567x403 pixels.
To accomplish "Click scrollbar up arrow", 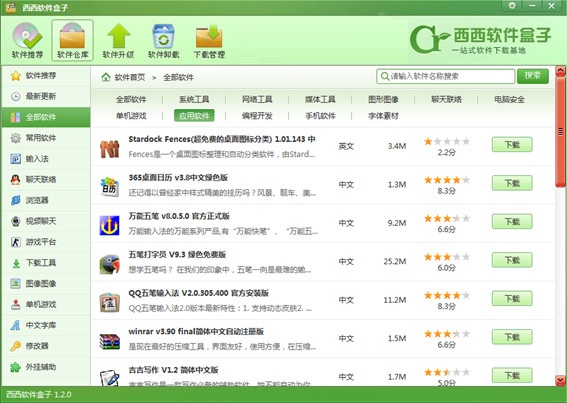I will click(560, 71).
